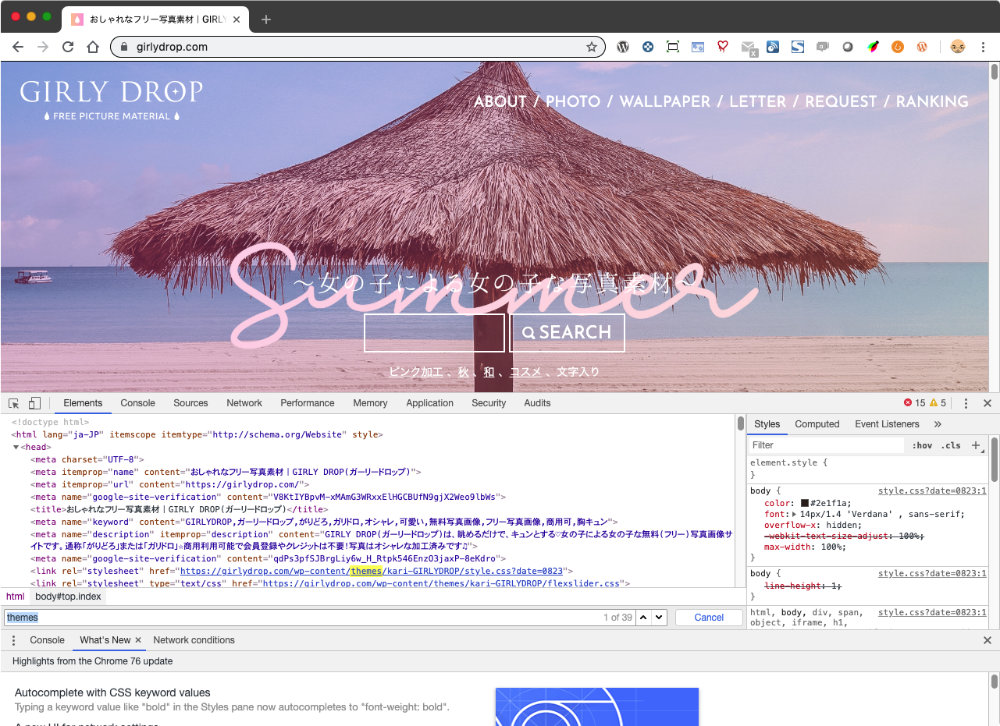The width and height of the screenshot is (1000, 726).
Task: Switch to the Performance tab
Action: click(307, 403)
